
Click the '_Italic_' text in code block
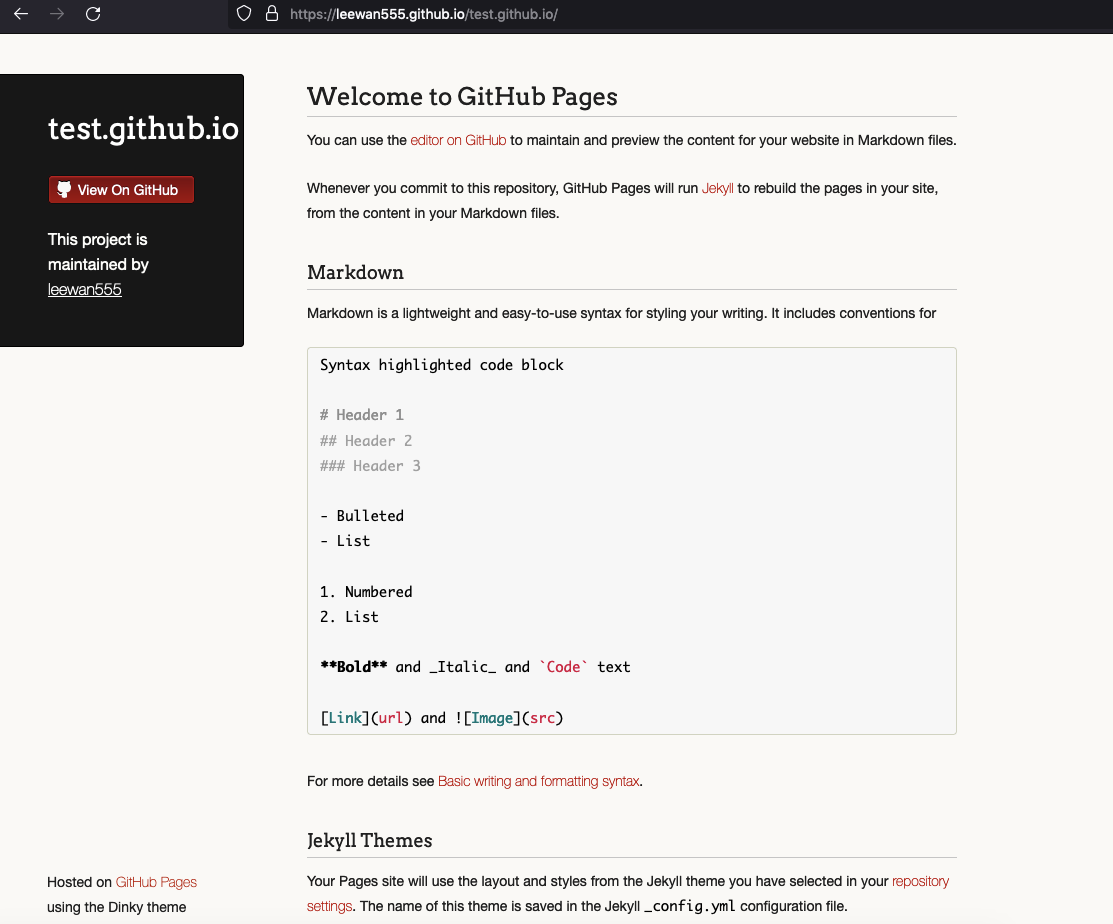pyautogui.click(x=463, y=667)
